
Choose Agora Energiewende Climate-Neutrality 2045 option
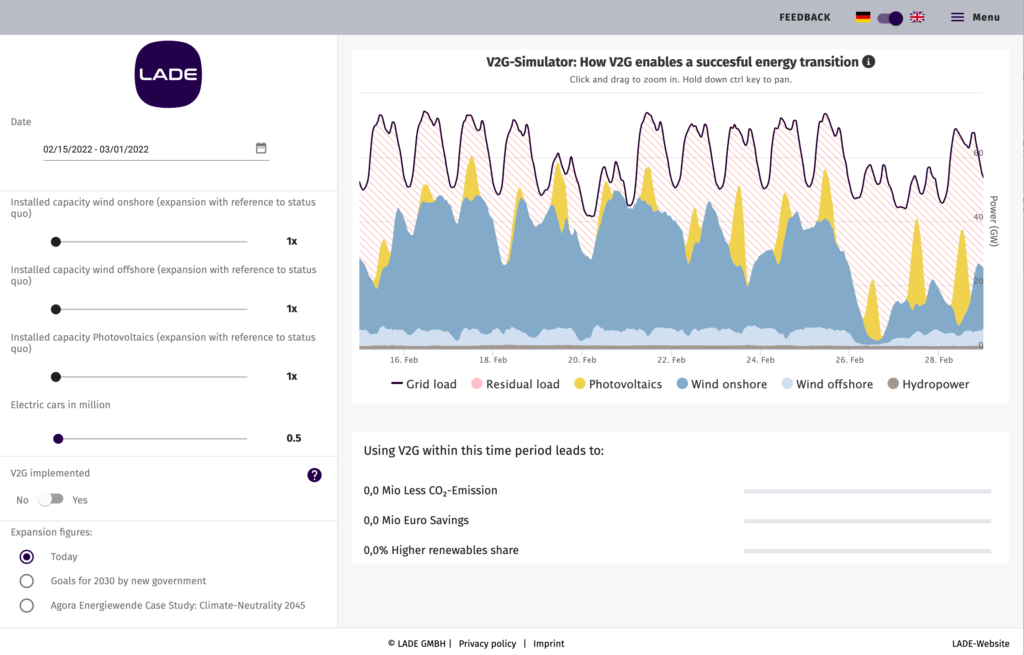(x=27, y=605)
